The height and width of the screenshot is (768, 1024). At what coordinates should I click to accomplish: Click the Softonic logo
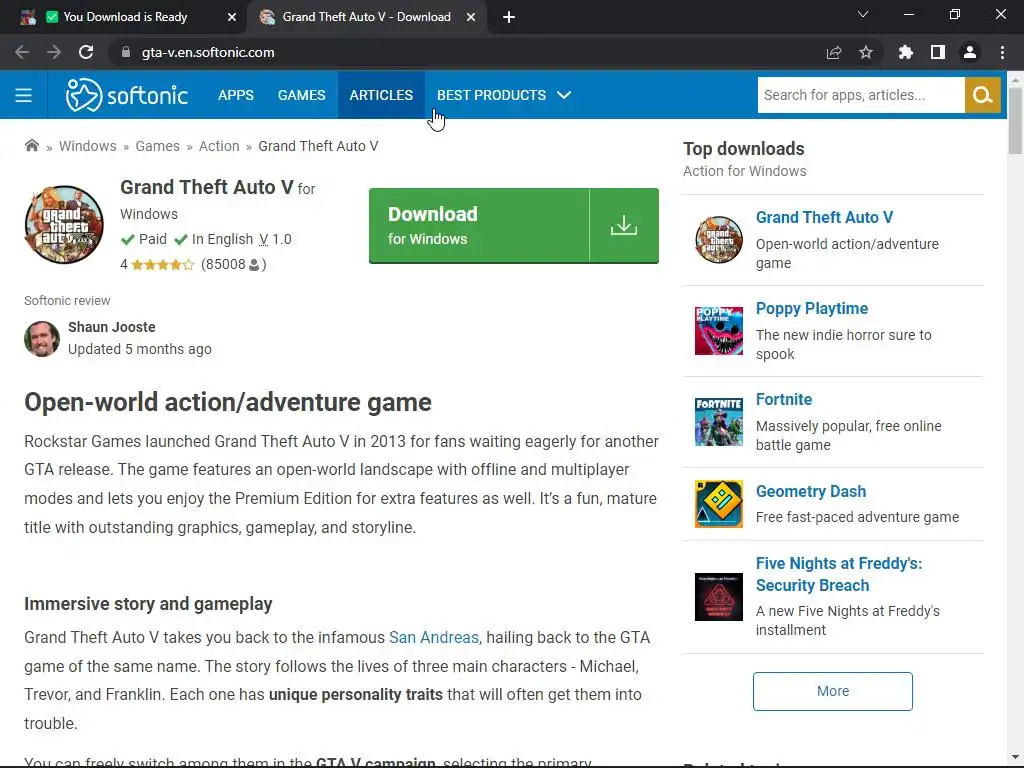(127, 95)
